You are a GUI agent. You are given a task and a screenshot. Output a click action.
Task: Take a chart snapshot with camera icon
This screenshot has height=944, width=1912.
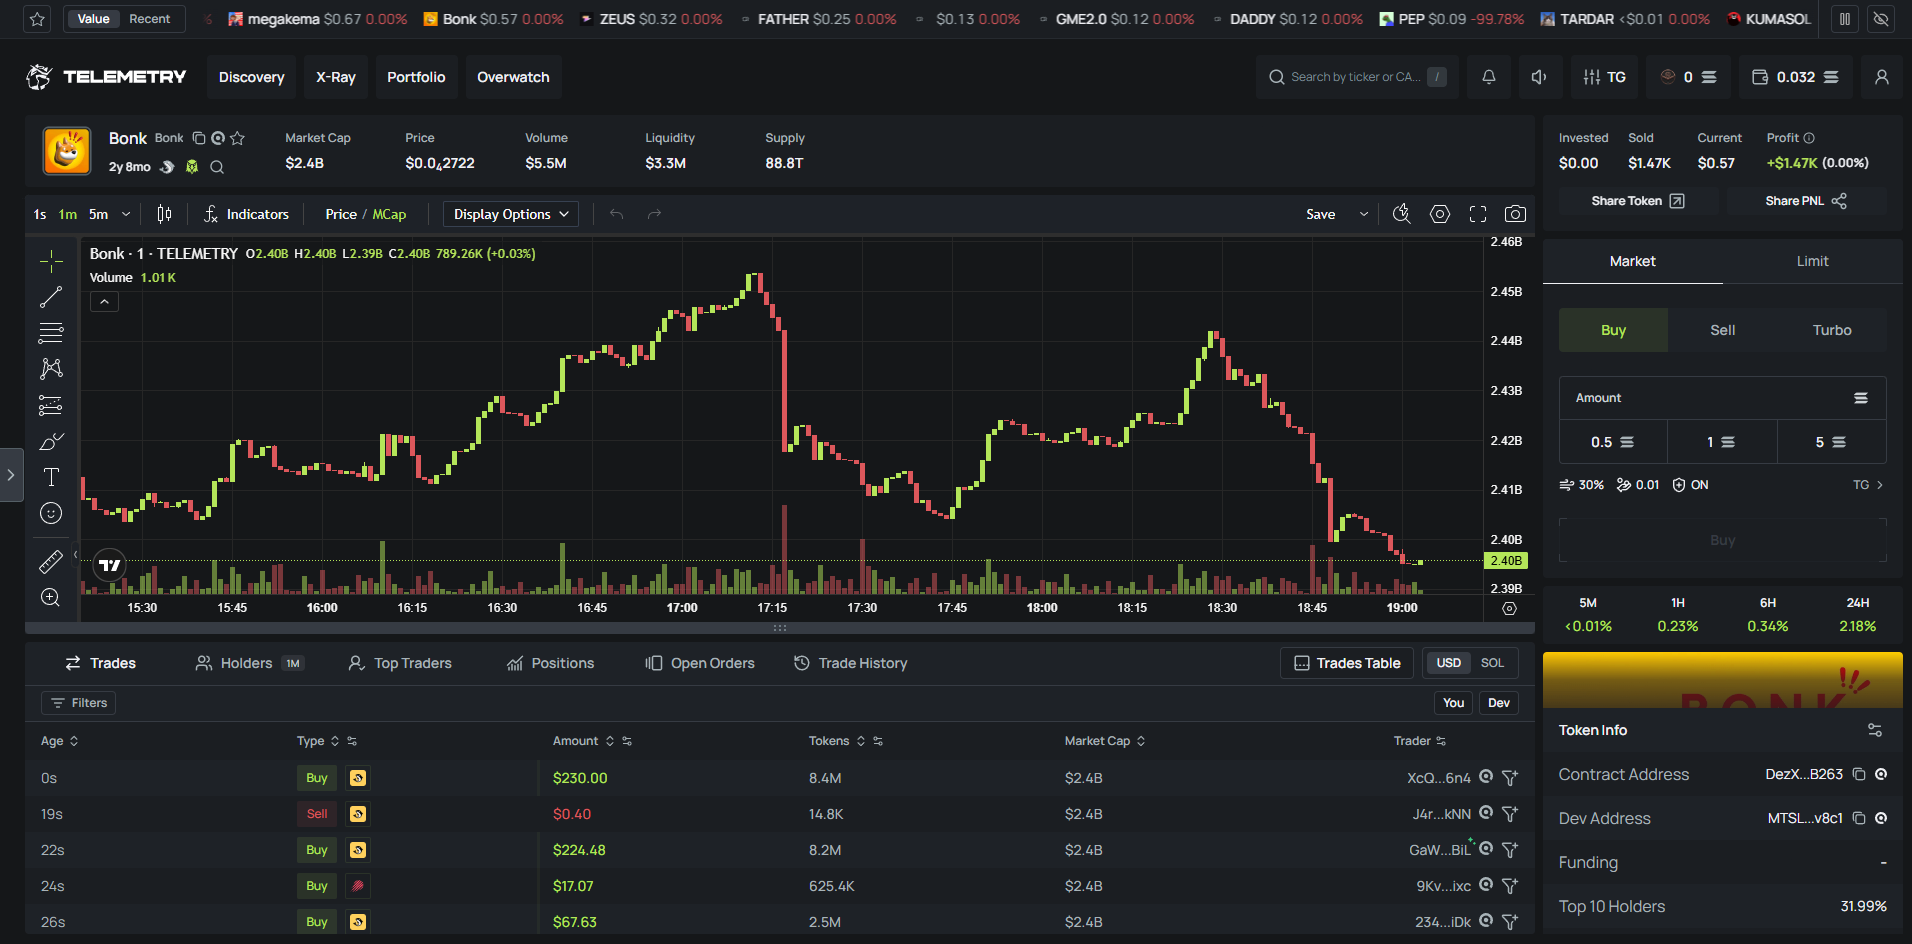pos(1515,214)
